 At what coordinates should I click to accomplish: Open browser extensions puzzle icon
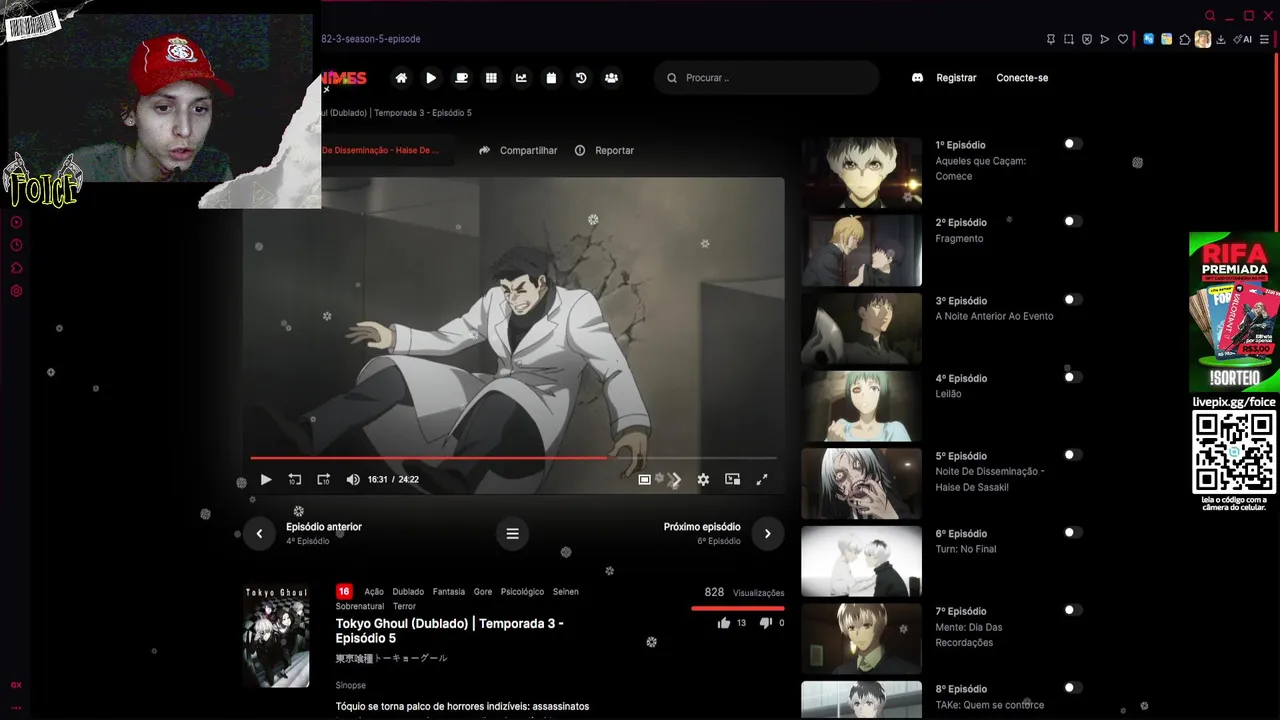pos(1185,39)
